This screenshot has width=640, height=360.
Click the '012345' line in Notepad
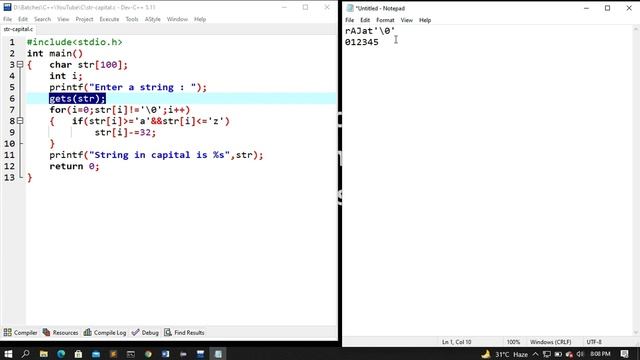point(362,42)
